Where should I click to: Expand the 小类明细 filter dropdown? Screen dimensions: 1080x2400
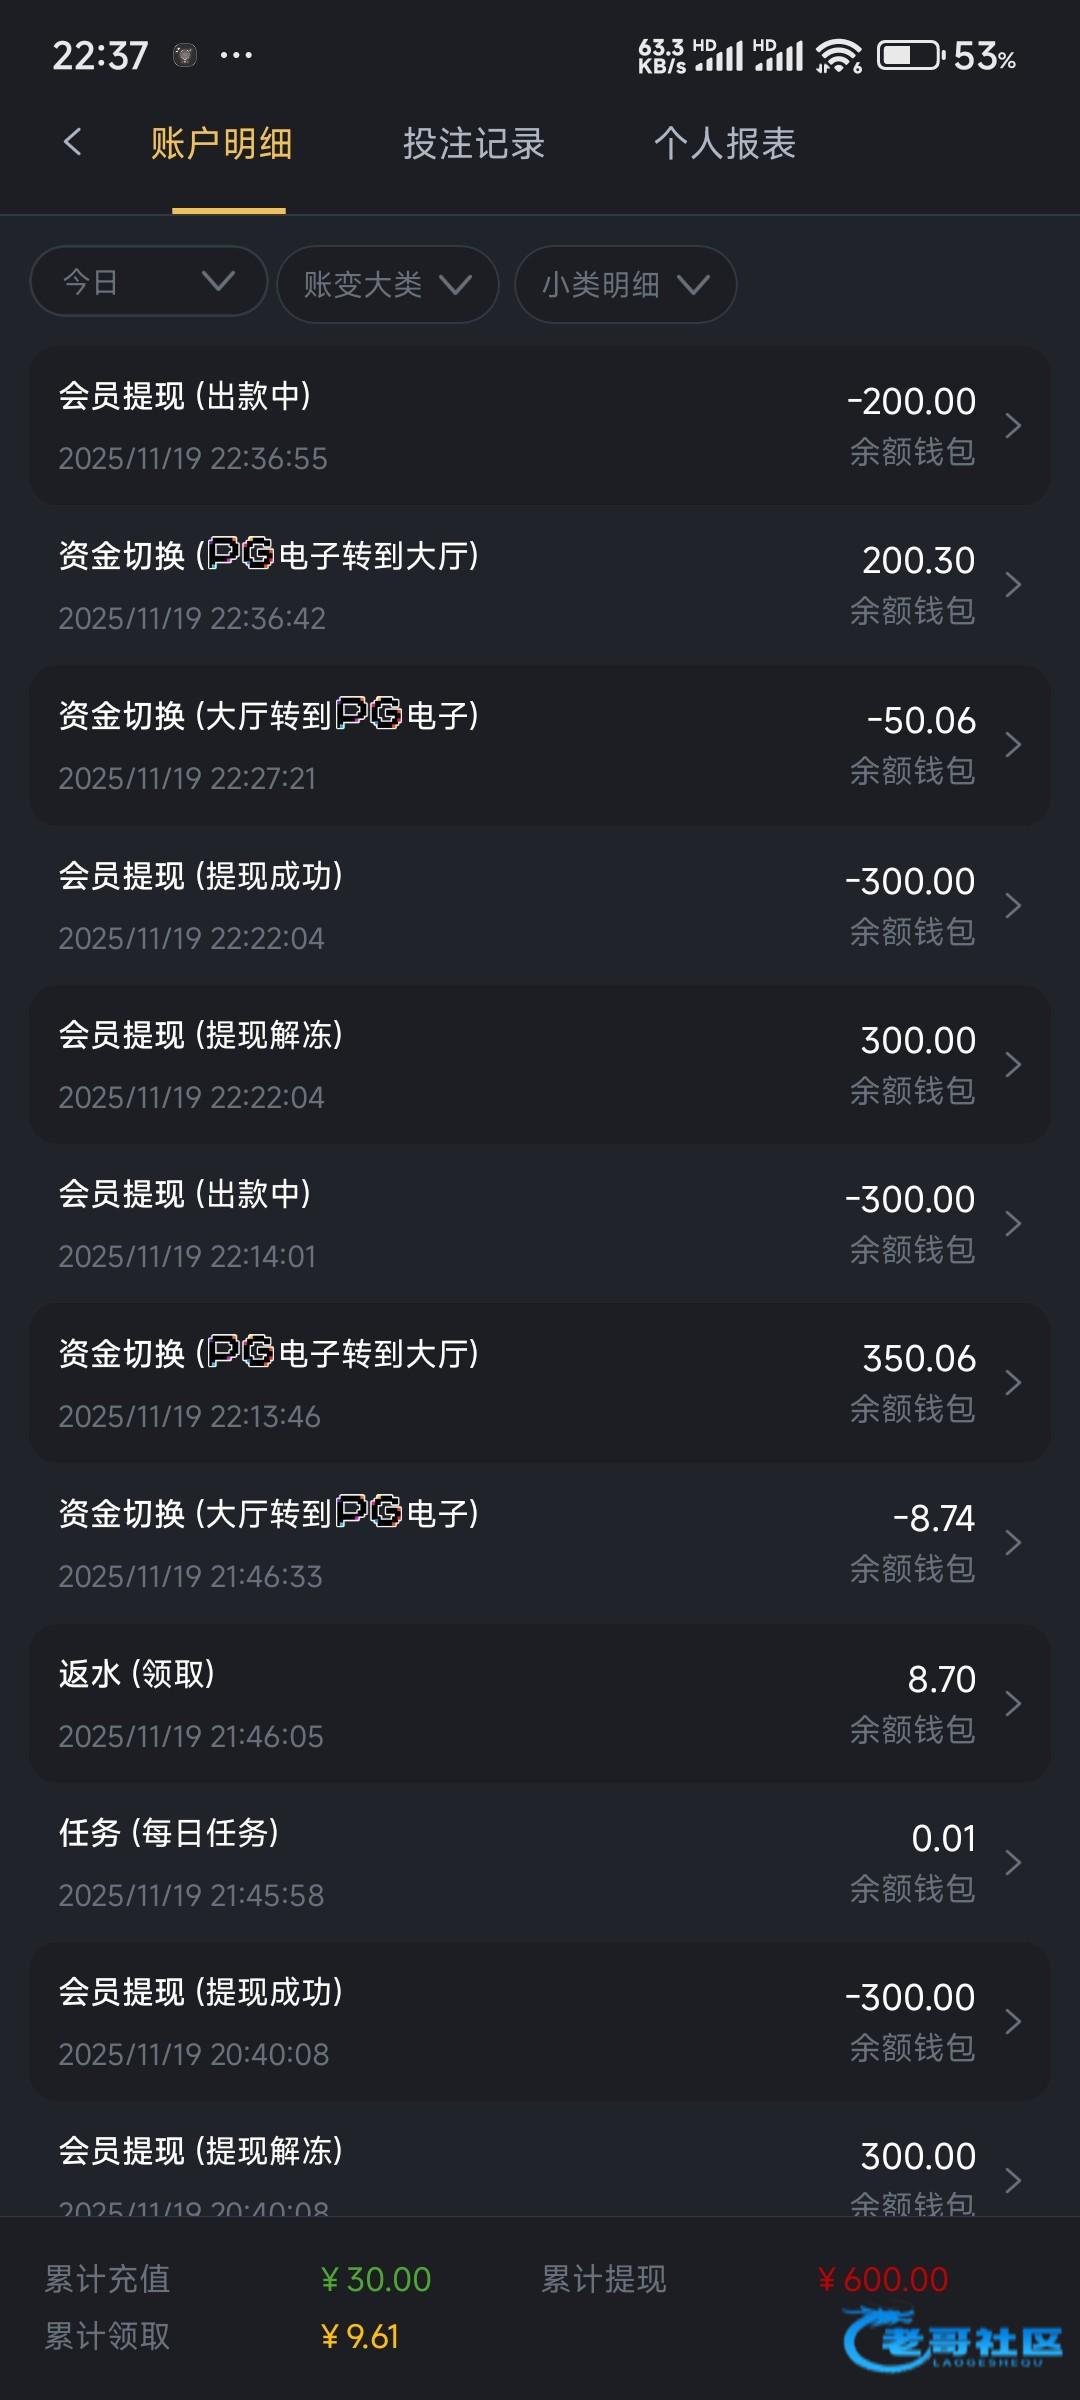tap(625, 285)
